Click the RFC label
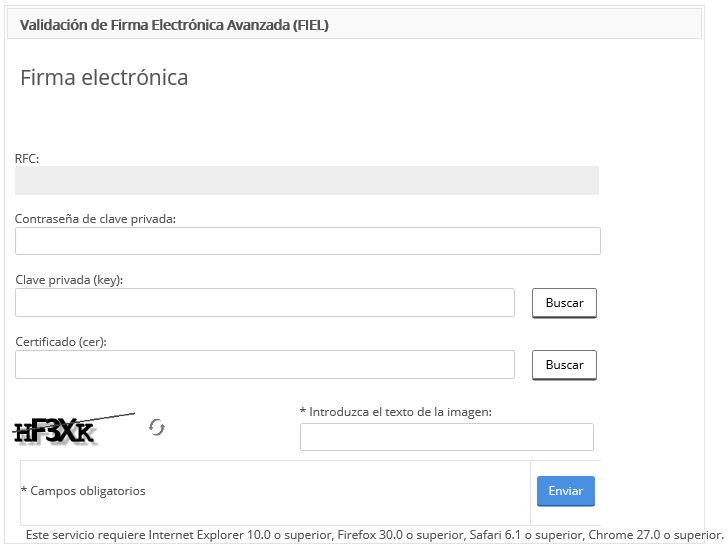This screenshot has width=728, height=553. pos(27,159)
